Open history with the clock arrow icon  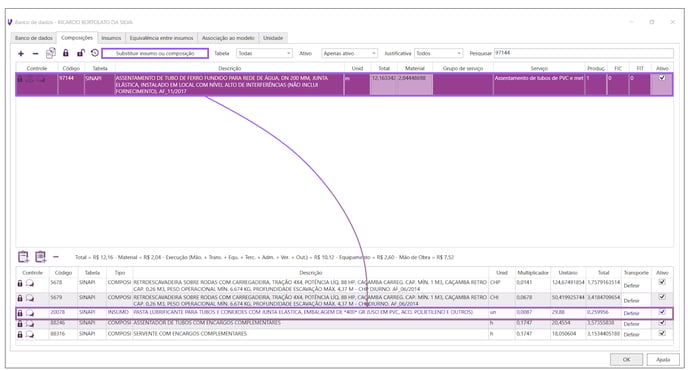point(95,53)
